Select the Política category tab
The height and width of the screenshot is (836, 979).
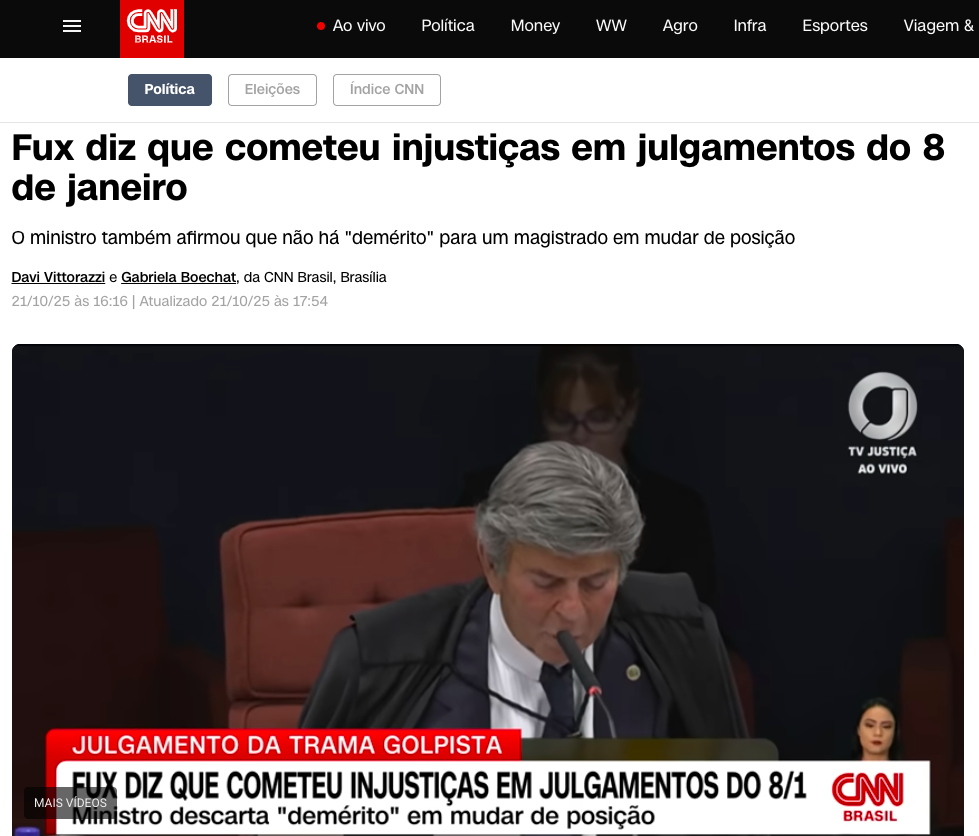pyautogui.click(x=170, y=90)
